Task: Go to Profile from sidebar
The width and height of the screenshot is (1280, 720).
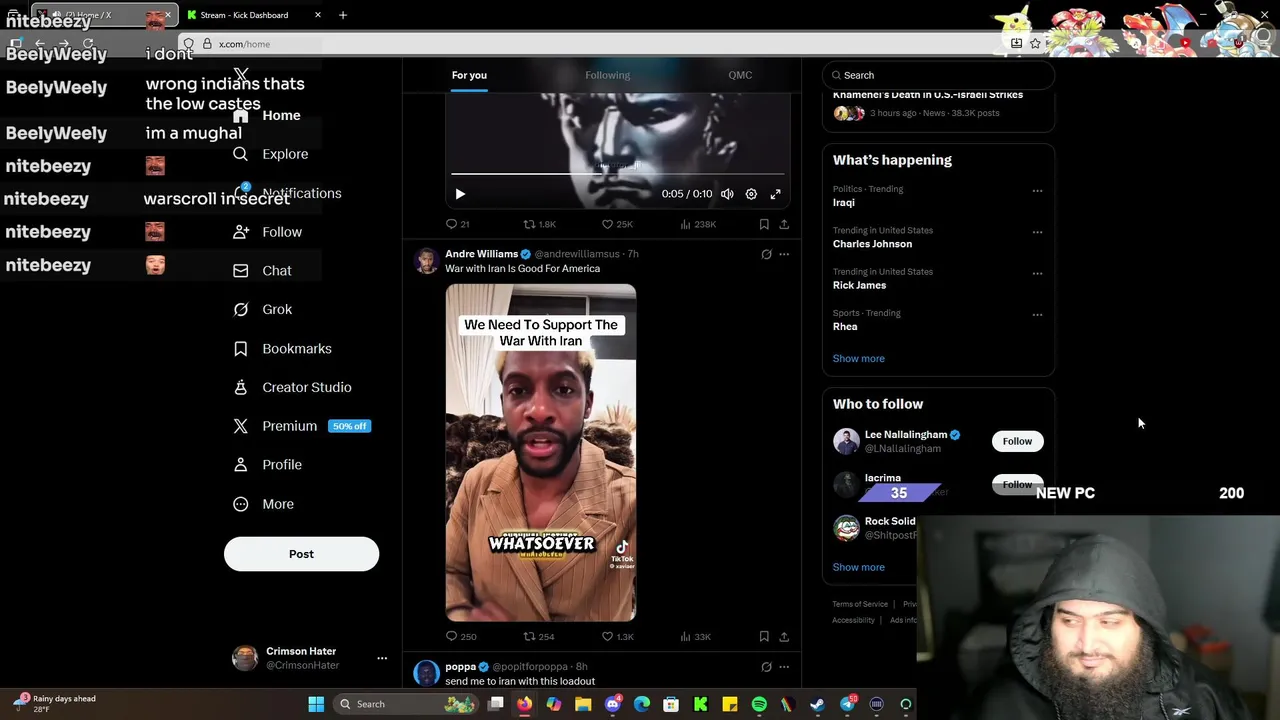Action: pos(267,465)
